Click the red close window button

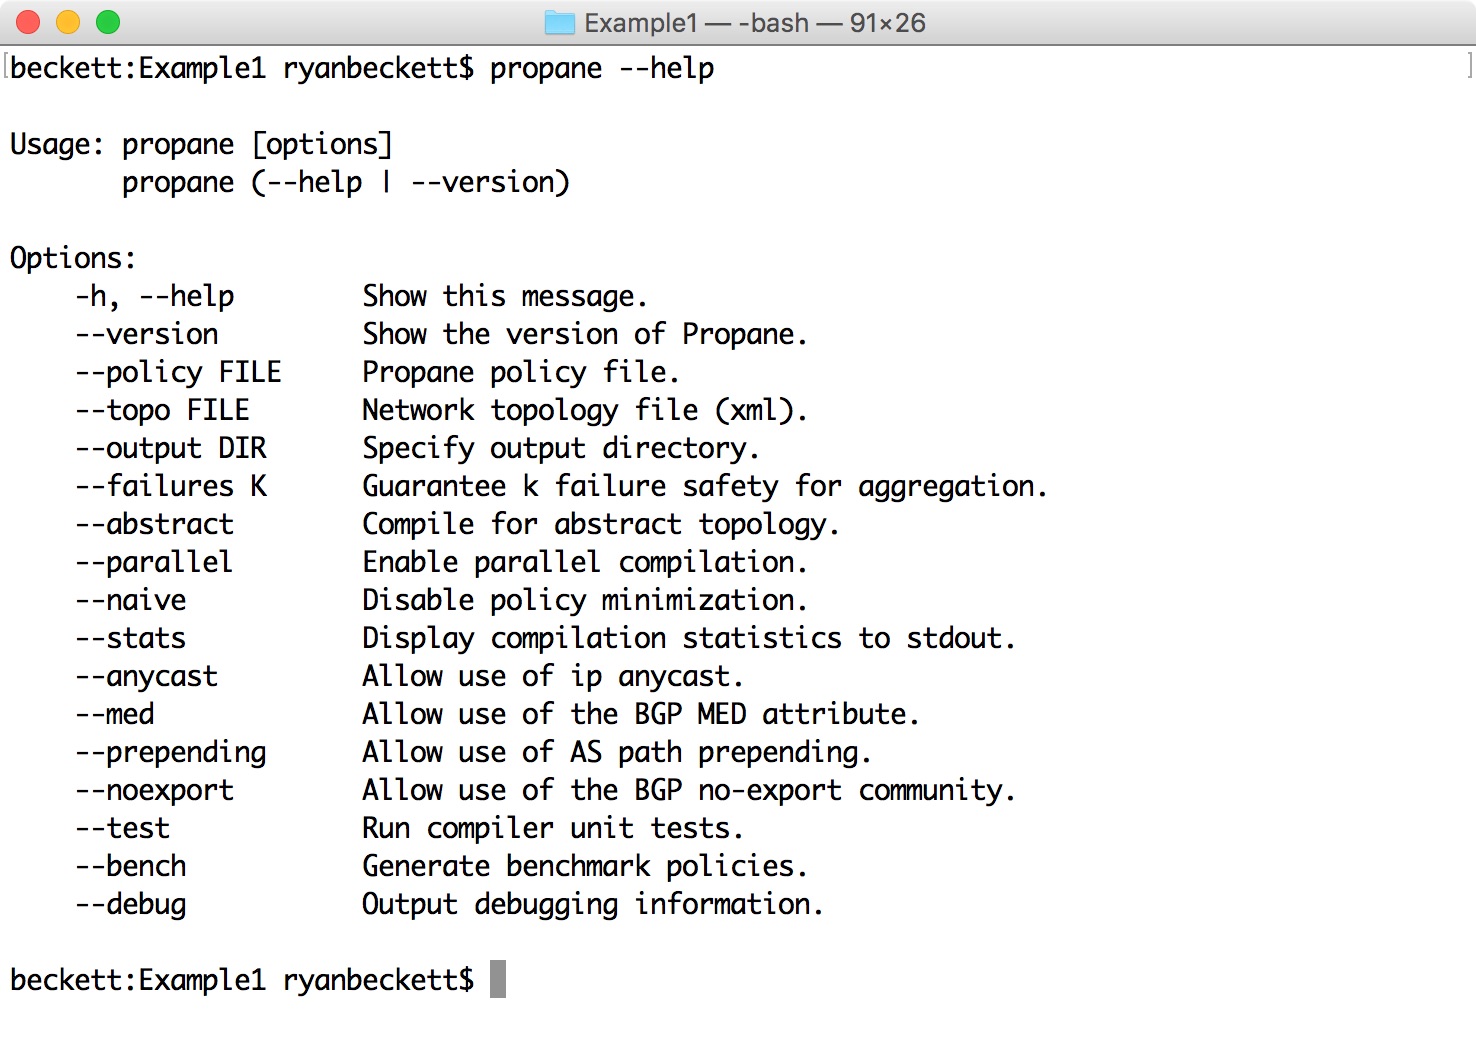[x=28, y=22]
